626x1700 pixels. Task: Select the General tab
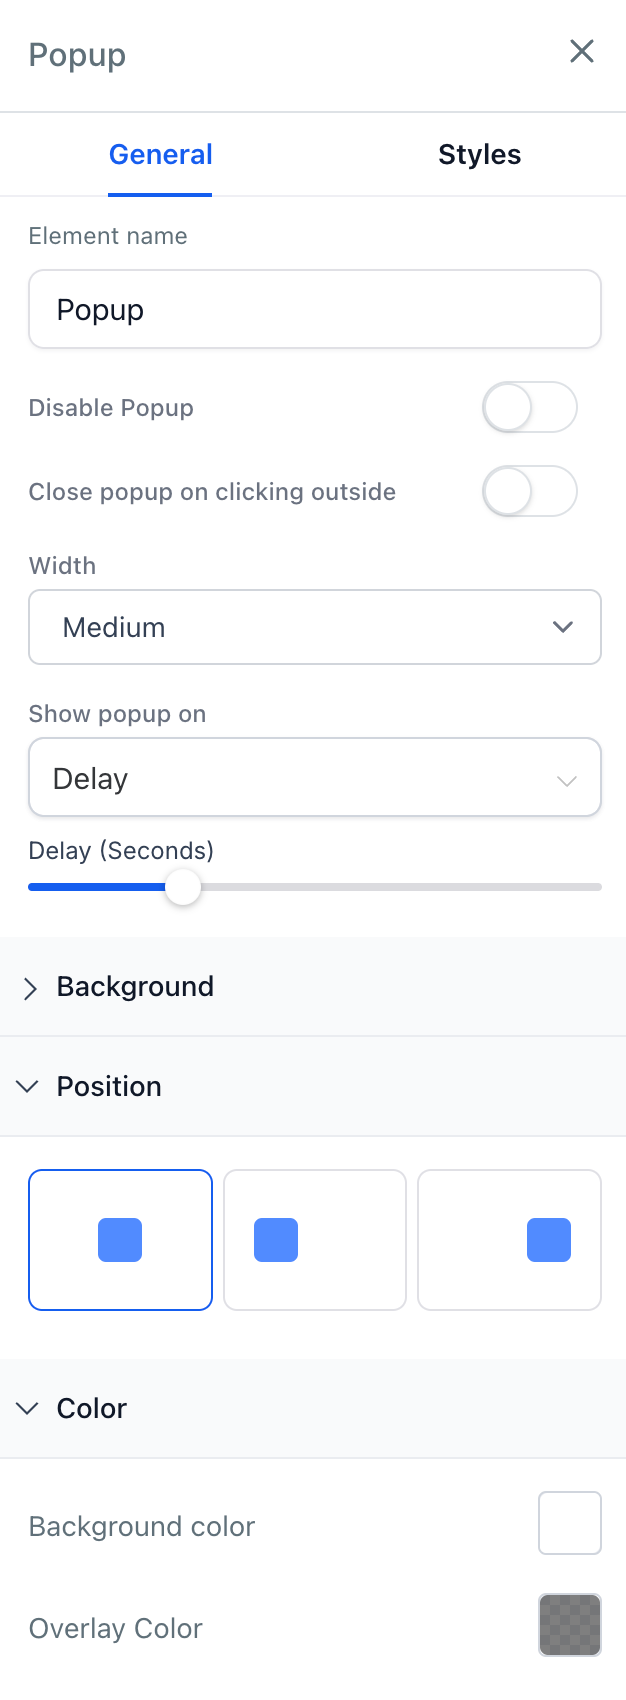click(x=160, y=154)
